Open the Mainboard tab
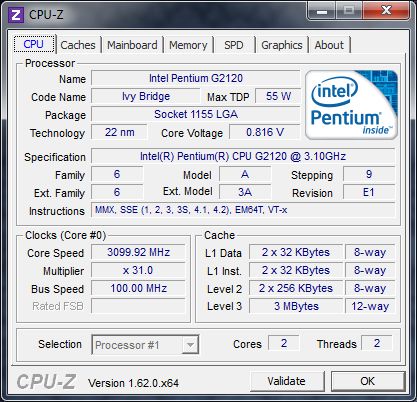The width and height of the screenshot is (417, 402). point(132,45)
